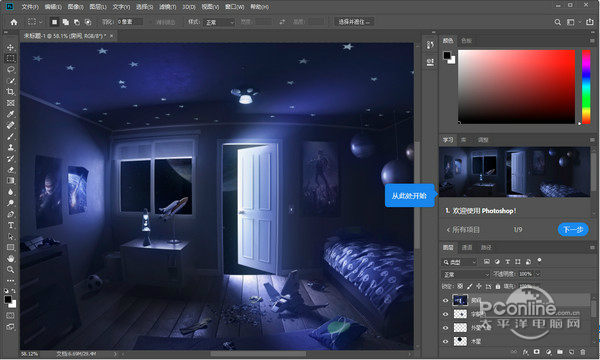The image size is (600, 360).
Task: Open the 样式 style dropdown
Action: click(x=219, y=23)
